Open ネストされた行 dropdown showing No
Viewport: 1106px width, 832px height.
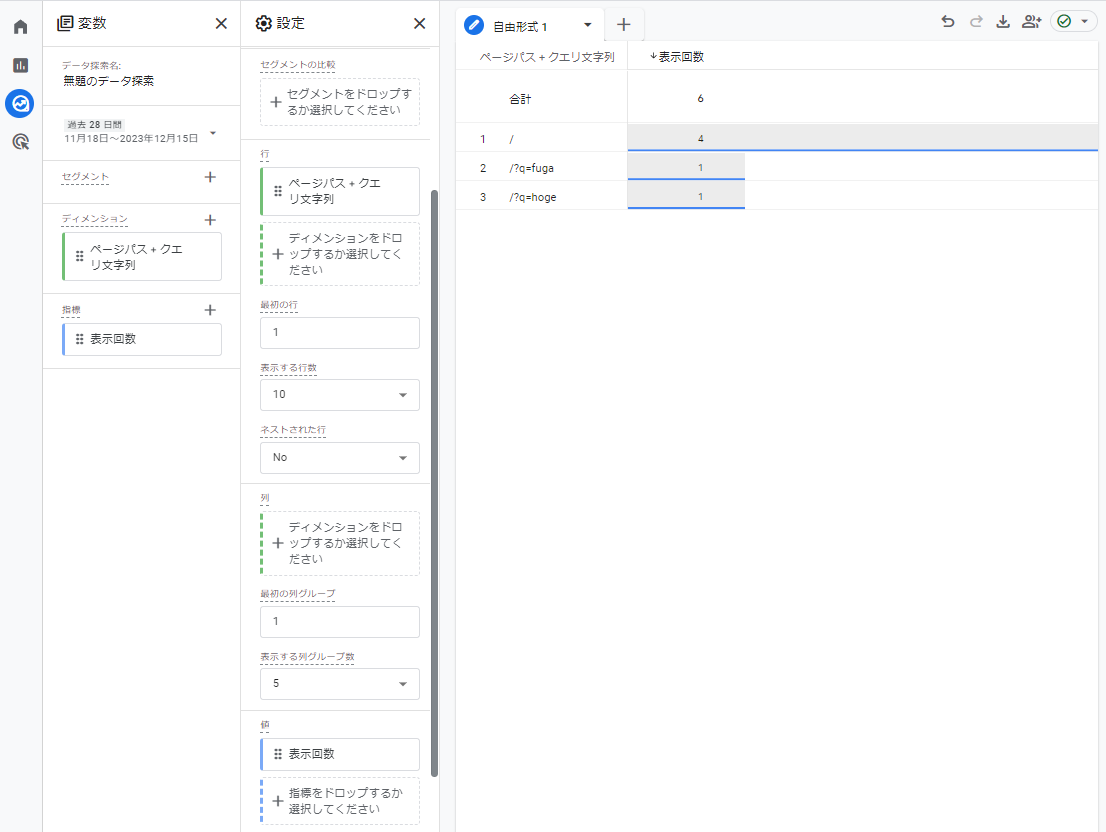click(x=340, y=458)
